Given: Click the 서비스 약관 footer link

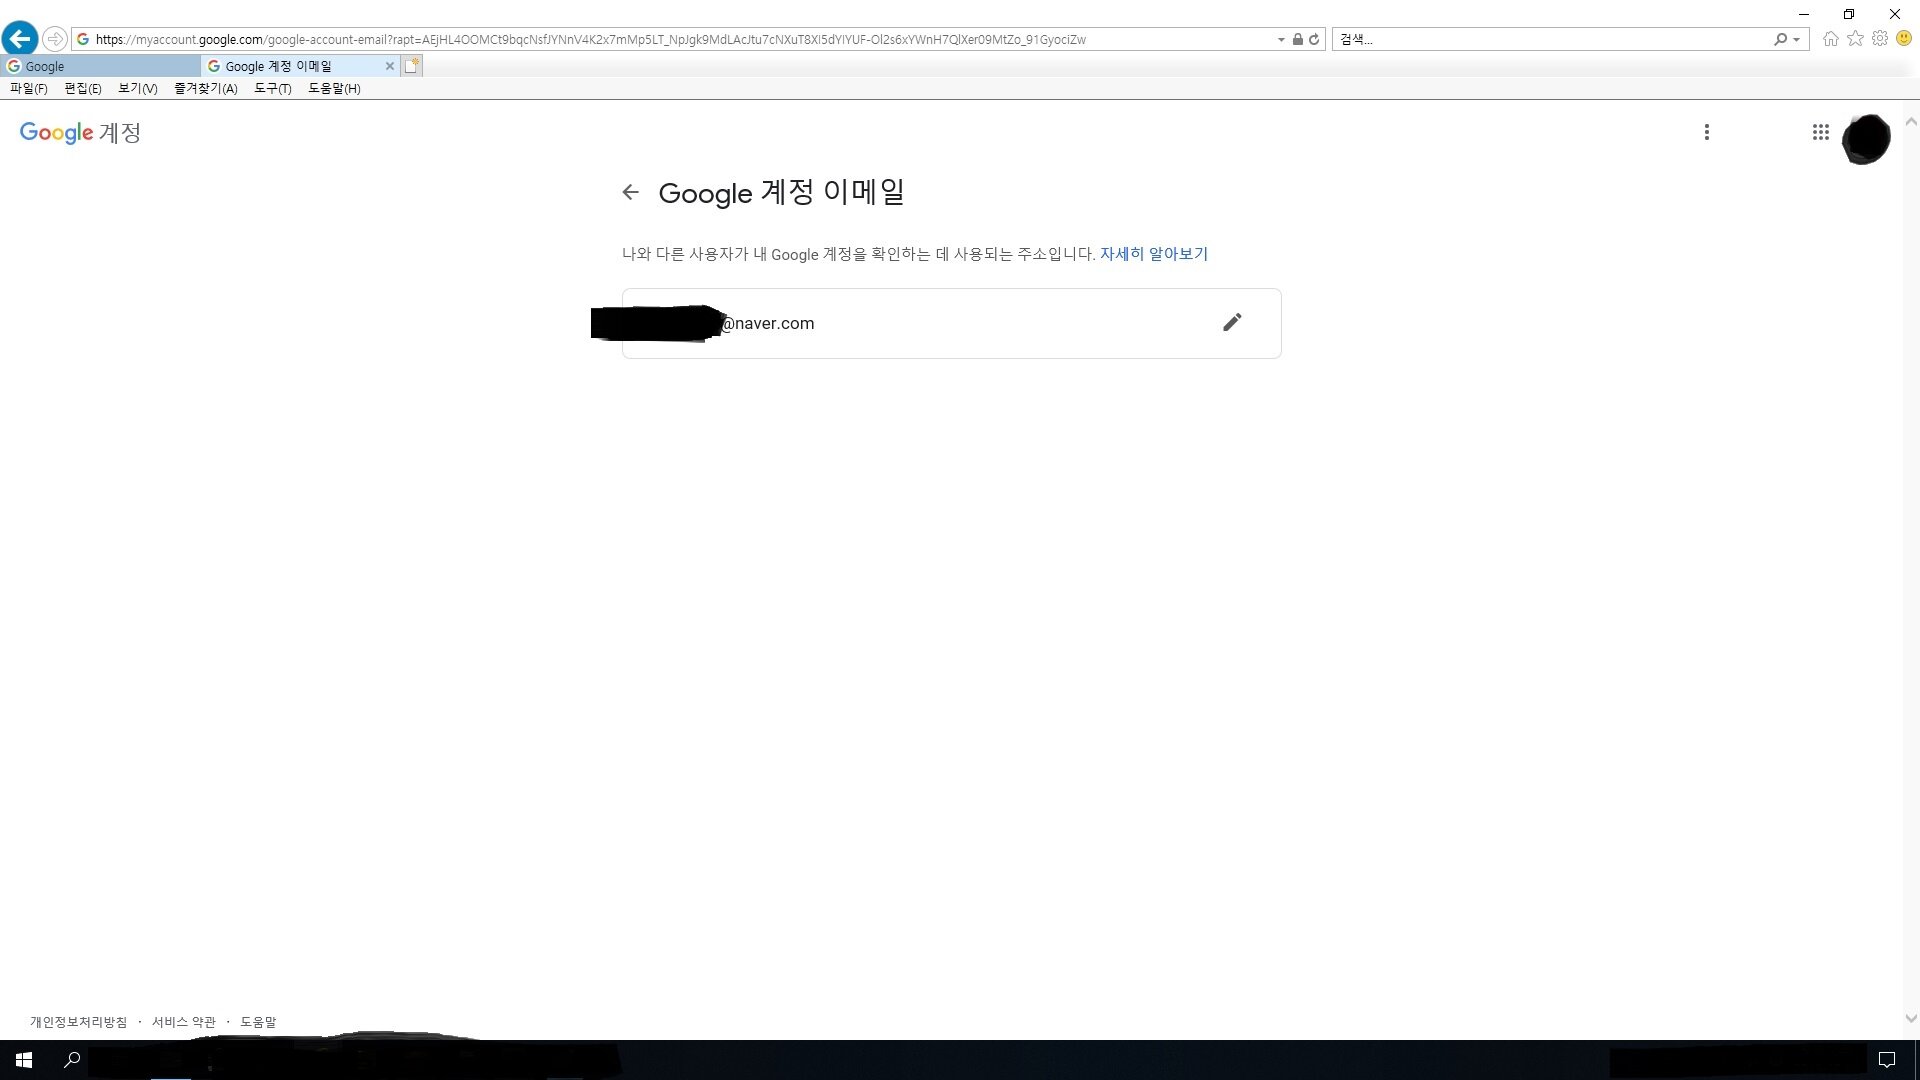Looking at the screenshot, I should [x=184, y=1022].
